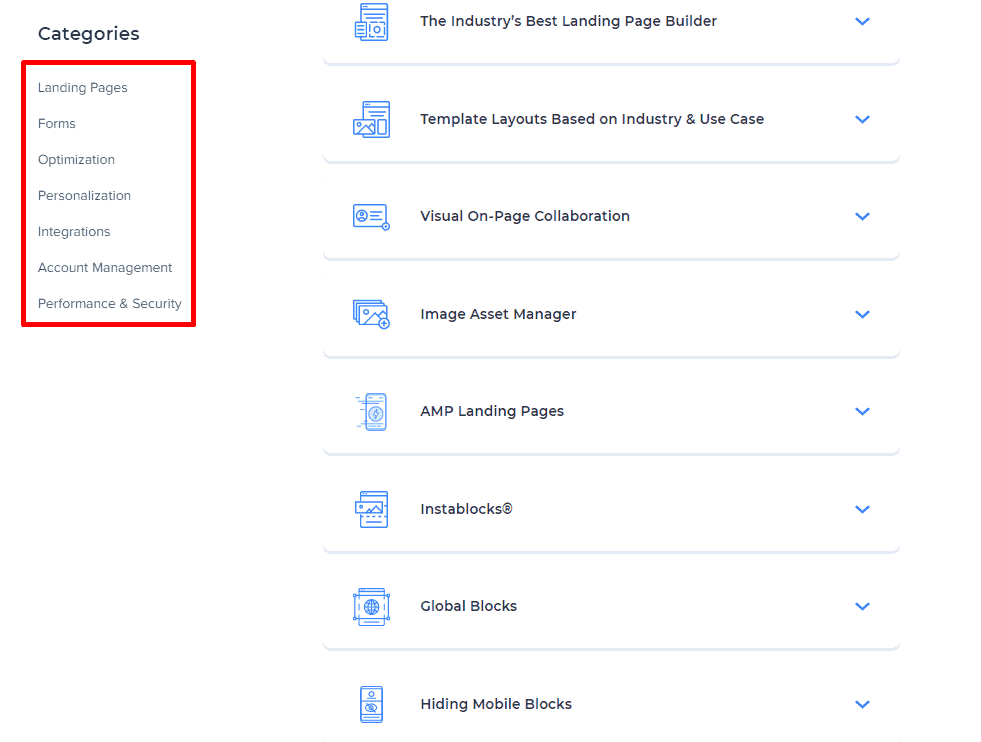Viewport: 981px width, 742px height.
Task: Click Hiding Mobile Blocks title
Action: coord(496,704)
